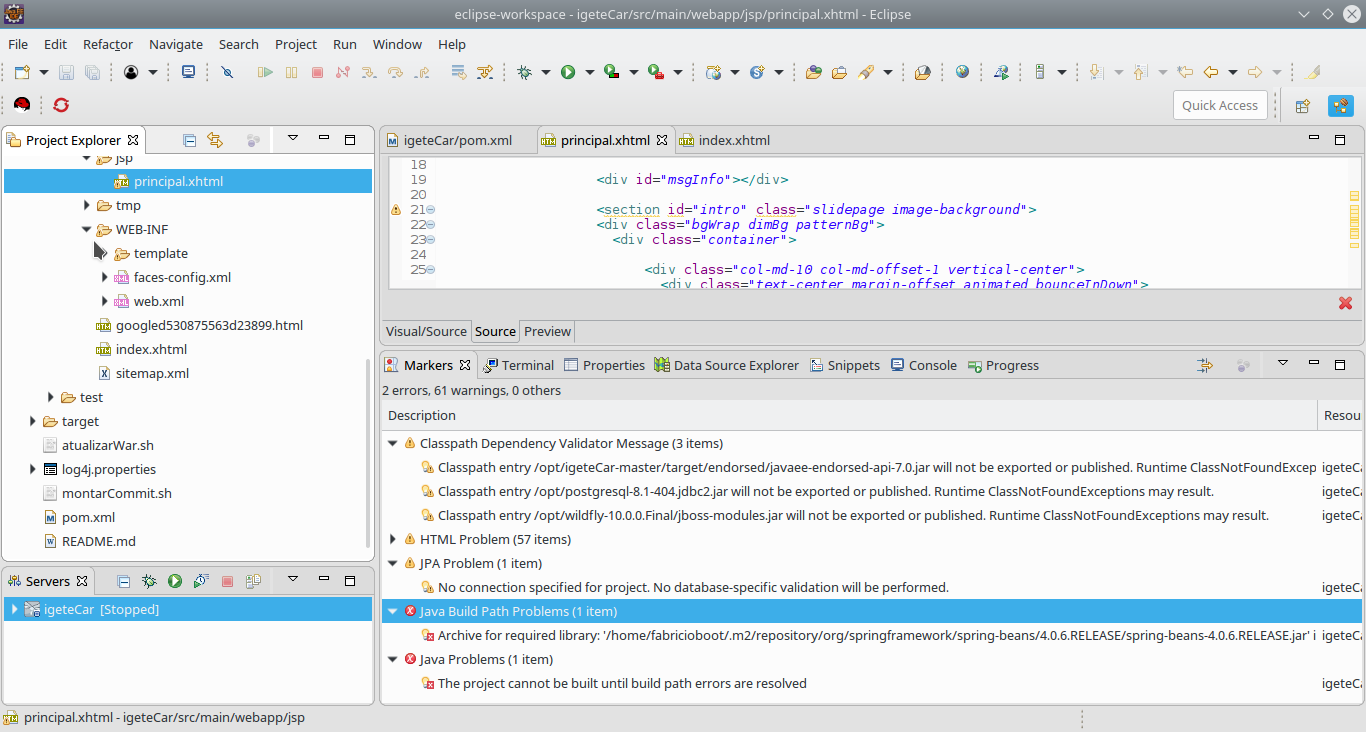Click Skip All Breakpoints icon
Screen dimensions: 1366x732
pyautogui.click(x=227, y=72)
